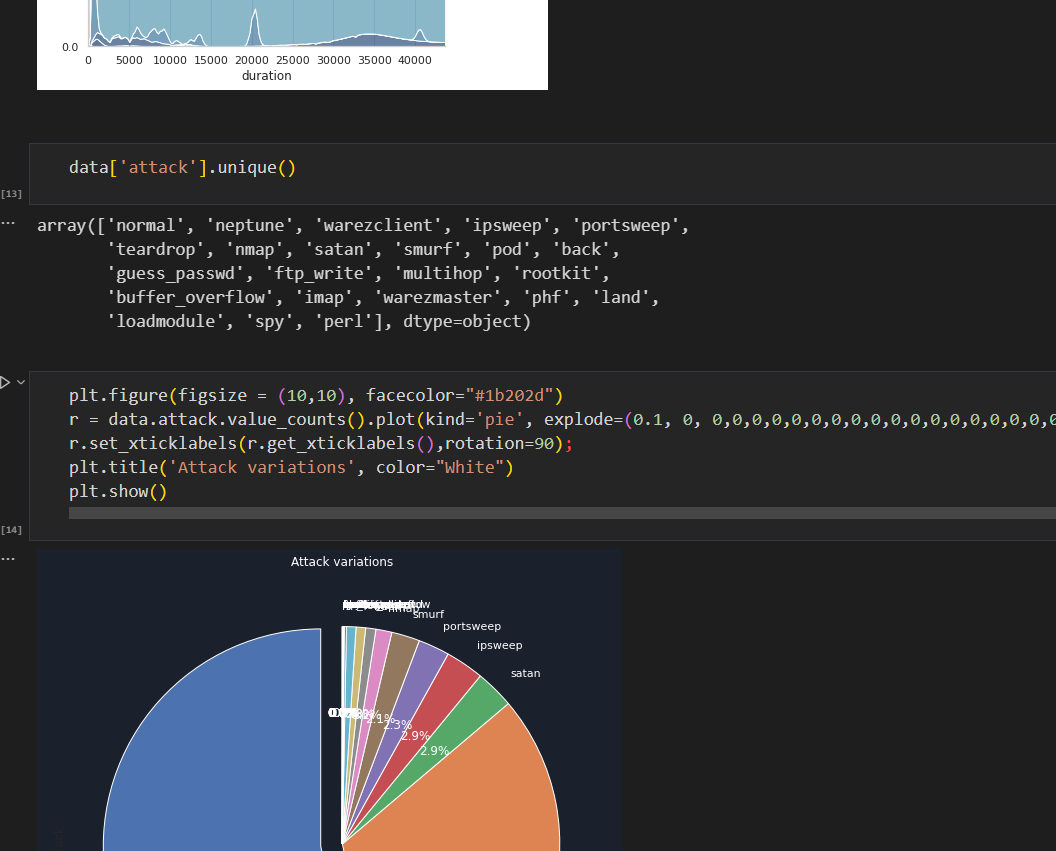The height and width of the screenshot is (851, 1056).
Task: Click 'buffer_overflow' in the array output
Action: (191, 298)
